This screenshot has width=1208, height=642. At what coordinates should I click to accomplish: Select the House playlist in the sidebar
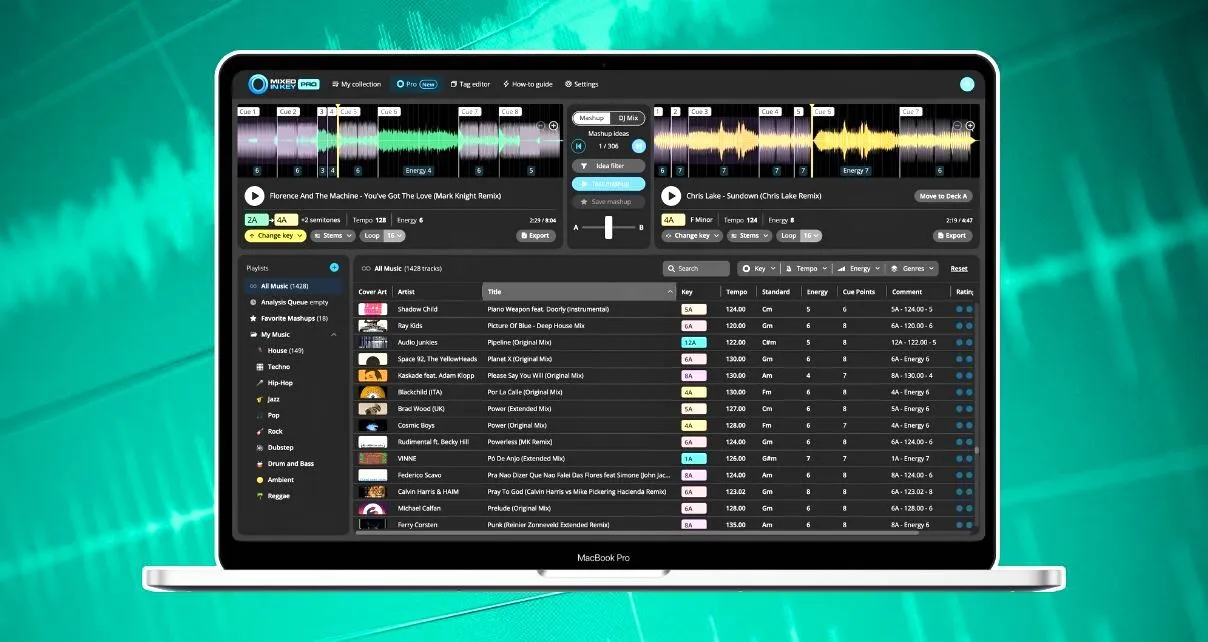click(277, 351)
